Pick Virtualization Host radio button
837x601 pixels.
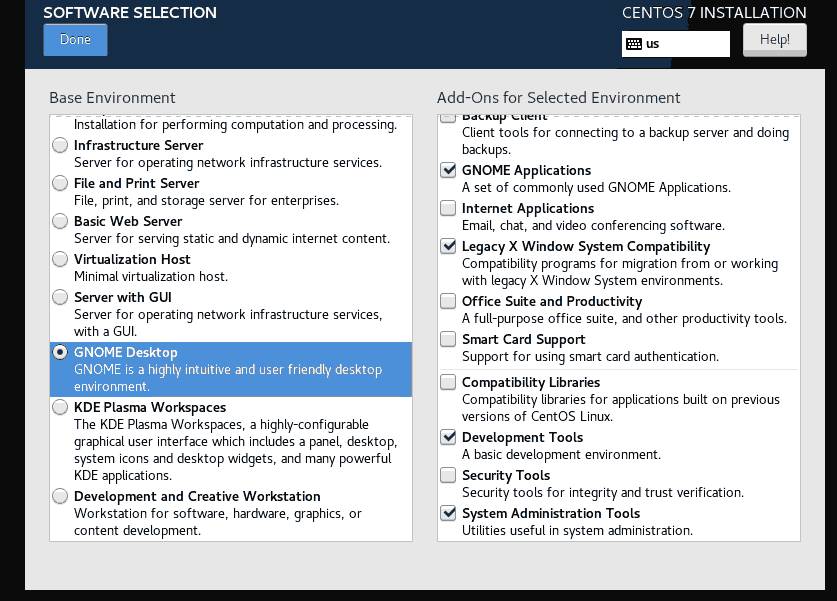[x=60, y=259]
